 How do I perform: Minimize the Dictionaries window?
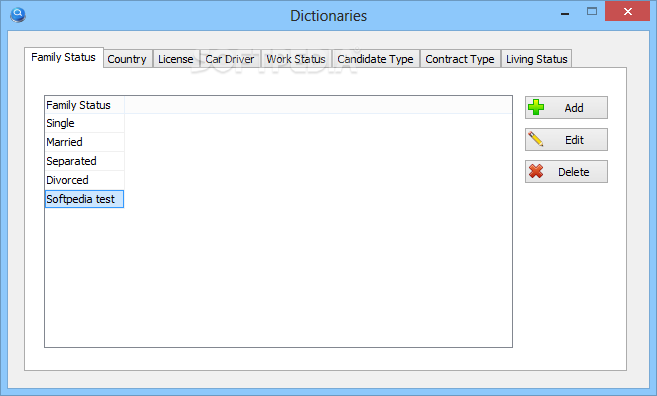pos(565,13)
